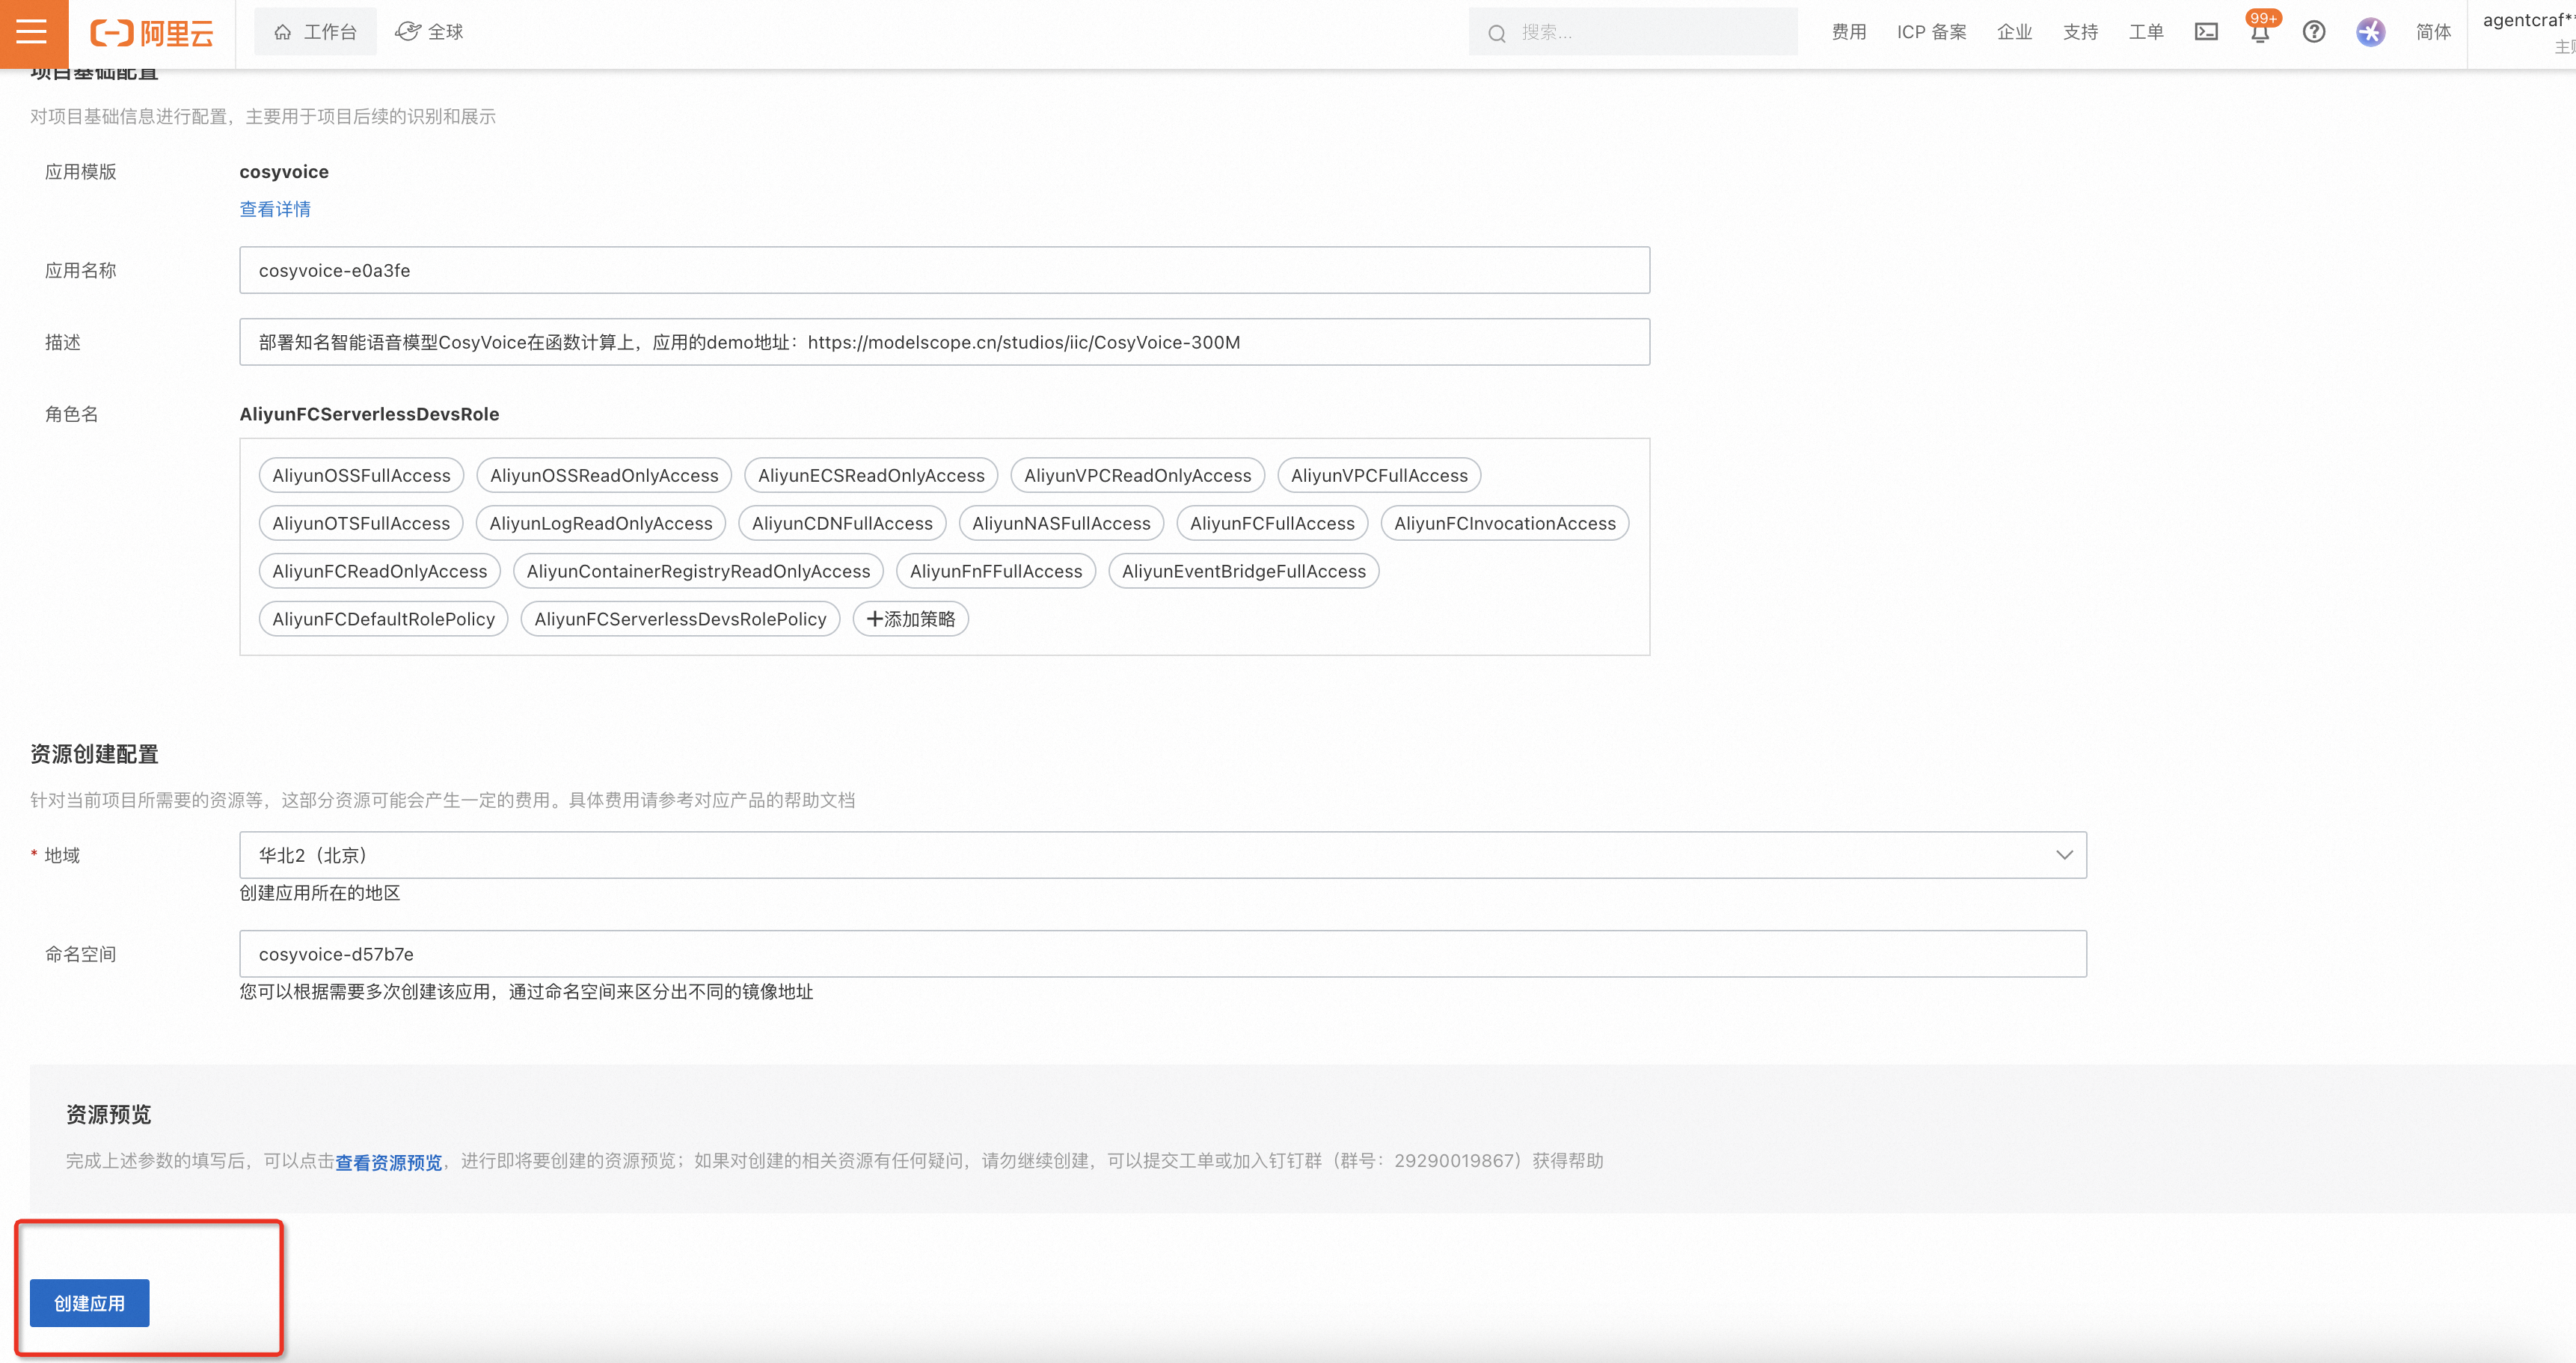Click the 查看资源预览 link
2576x1363 pixels.
click(x=388, y=1161)
